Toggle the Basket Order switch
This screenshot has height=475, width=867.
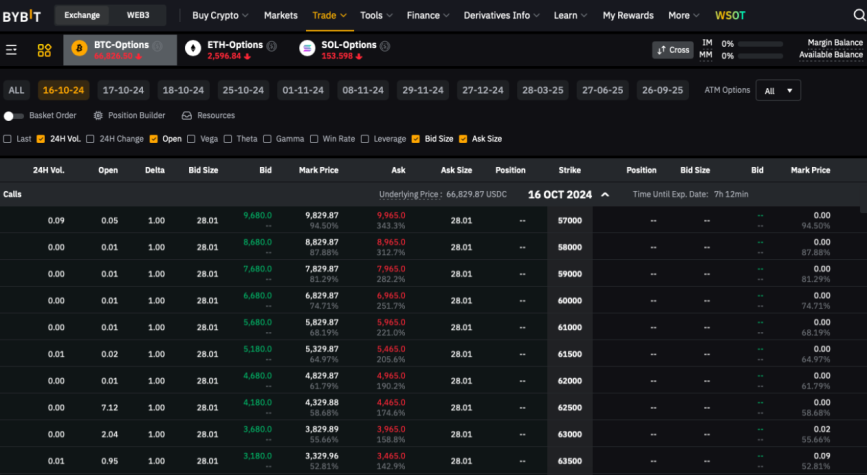tap(13, 116)
